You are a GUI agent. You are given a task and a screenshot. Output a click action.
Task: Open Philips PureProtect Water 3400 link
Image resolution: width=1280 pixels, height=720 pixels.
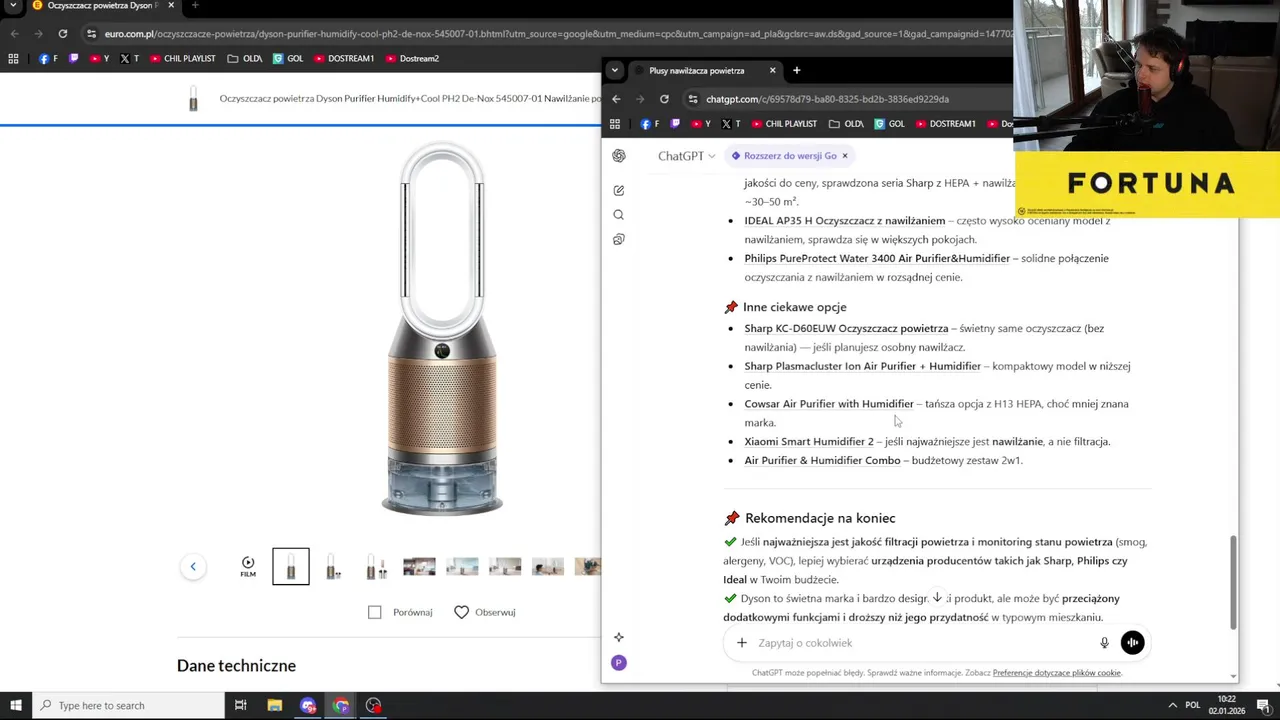[877, 258]
